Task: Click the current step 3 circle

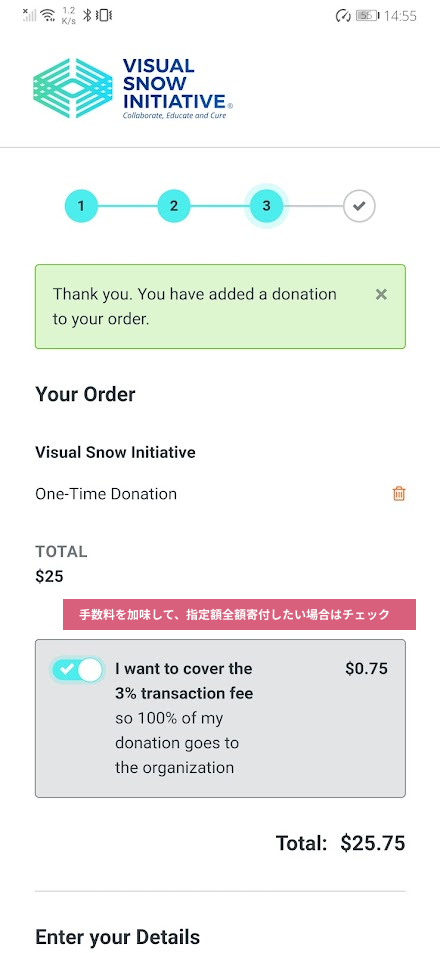Action: pos(266,207)
